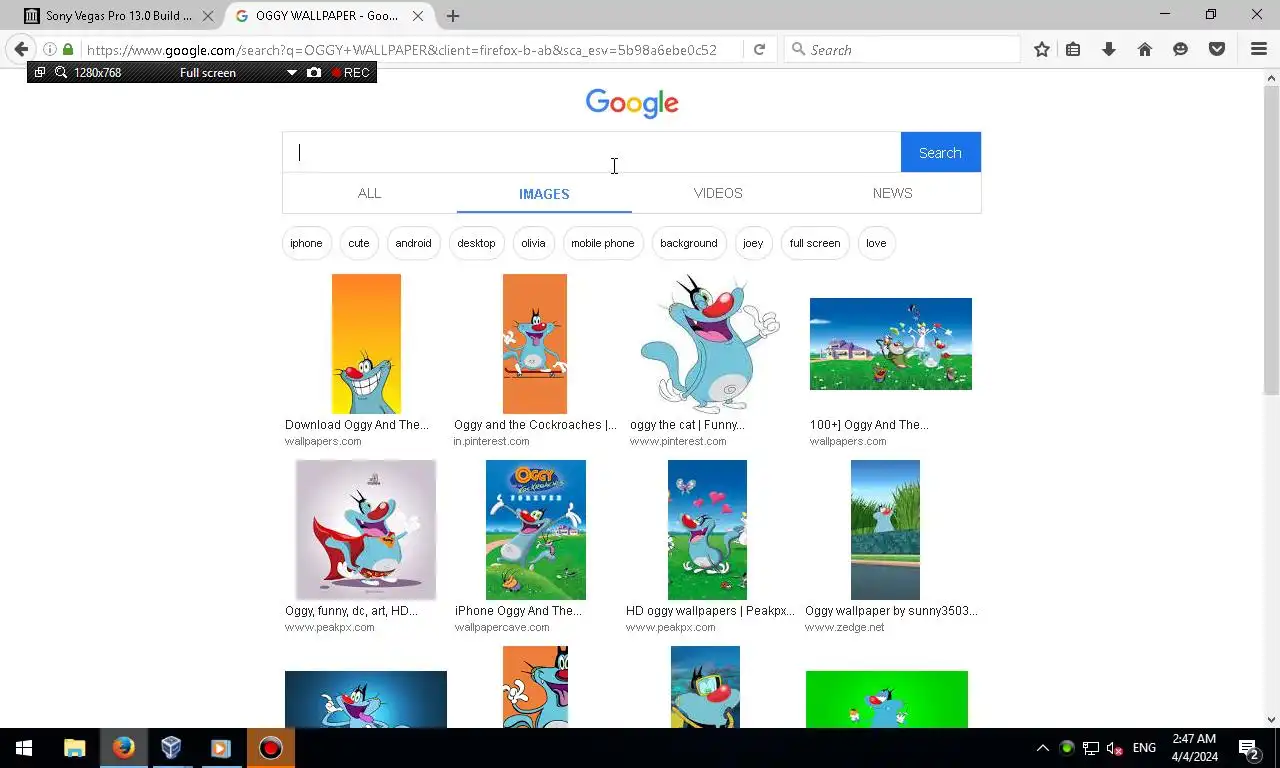Reload the current page
Viewport: 1280px width, 768px height.
[760, 49]
